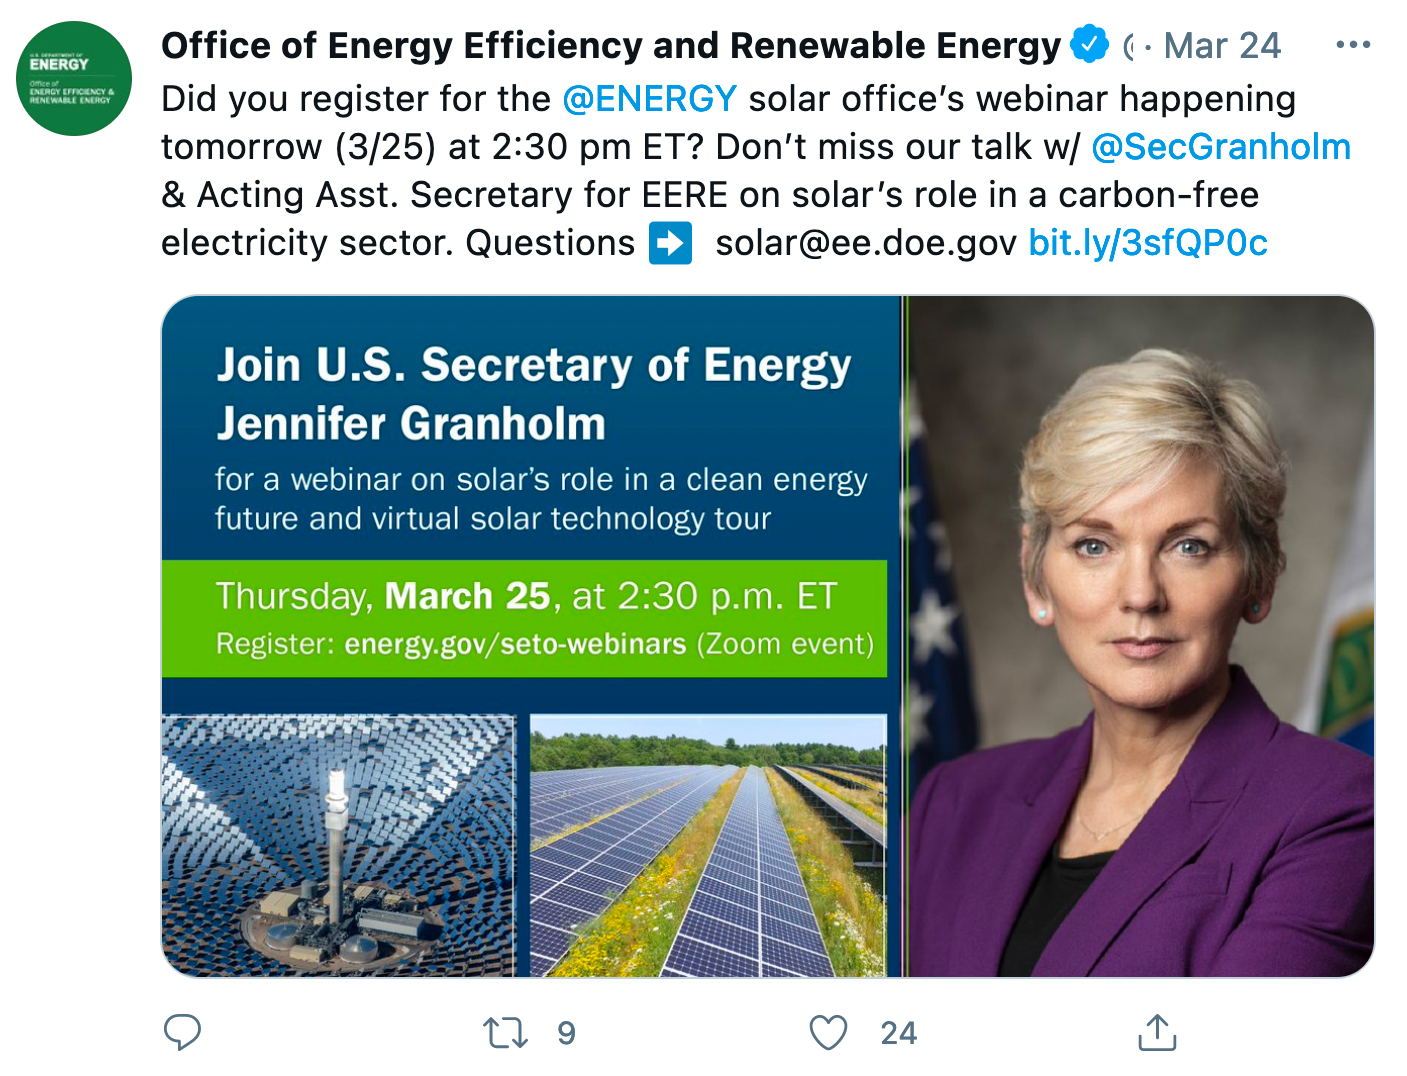Click the blue right-arrow emoji after Questions
The width and height of the screenshot is (1407, 1076).
point(670,243)
